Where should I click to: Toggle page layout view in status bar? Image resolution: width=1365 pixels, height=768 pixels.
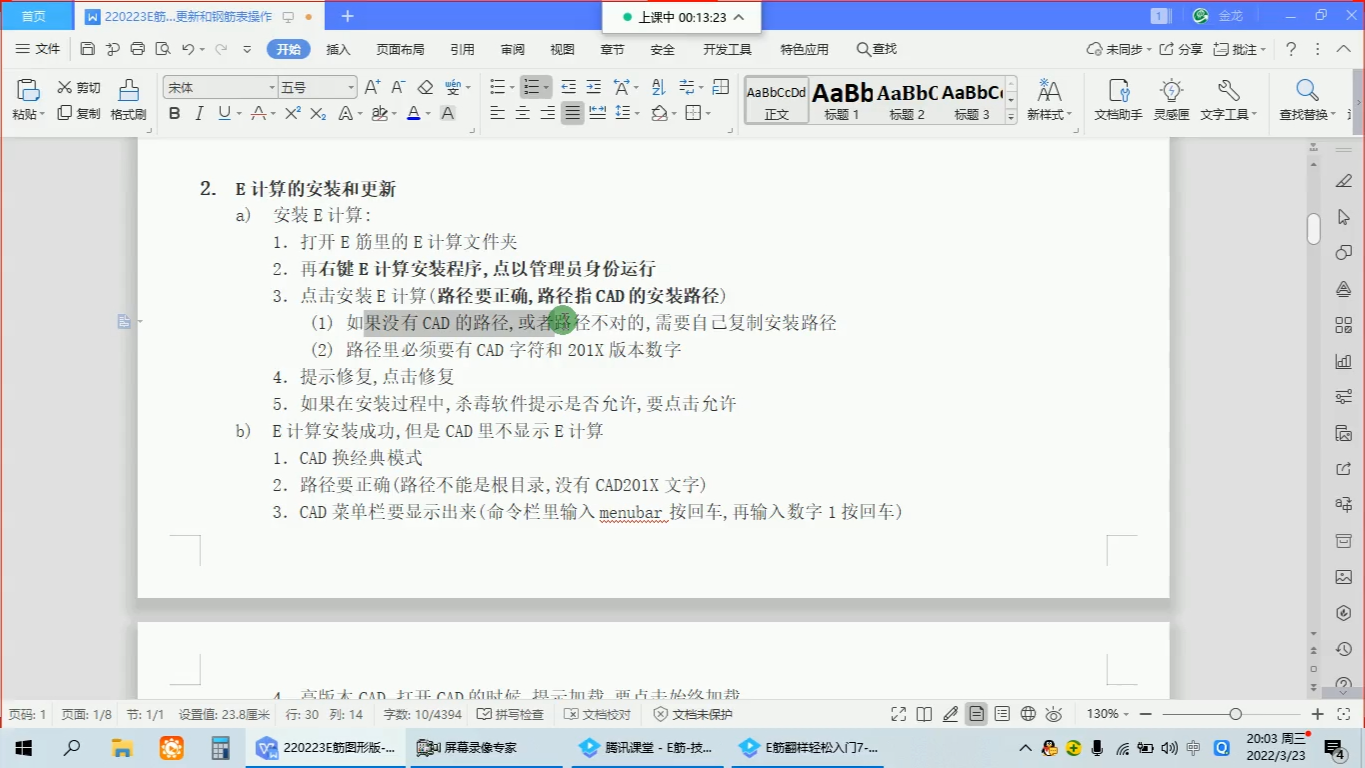click(976, 714)
